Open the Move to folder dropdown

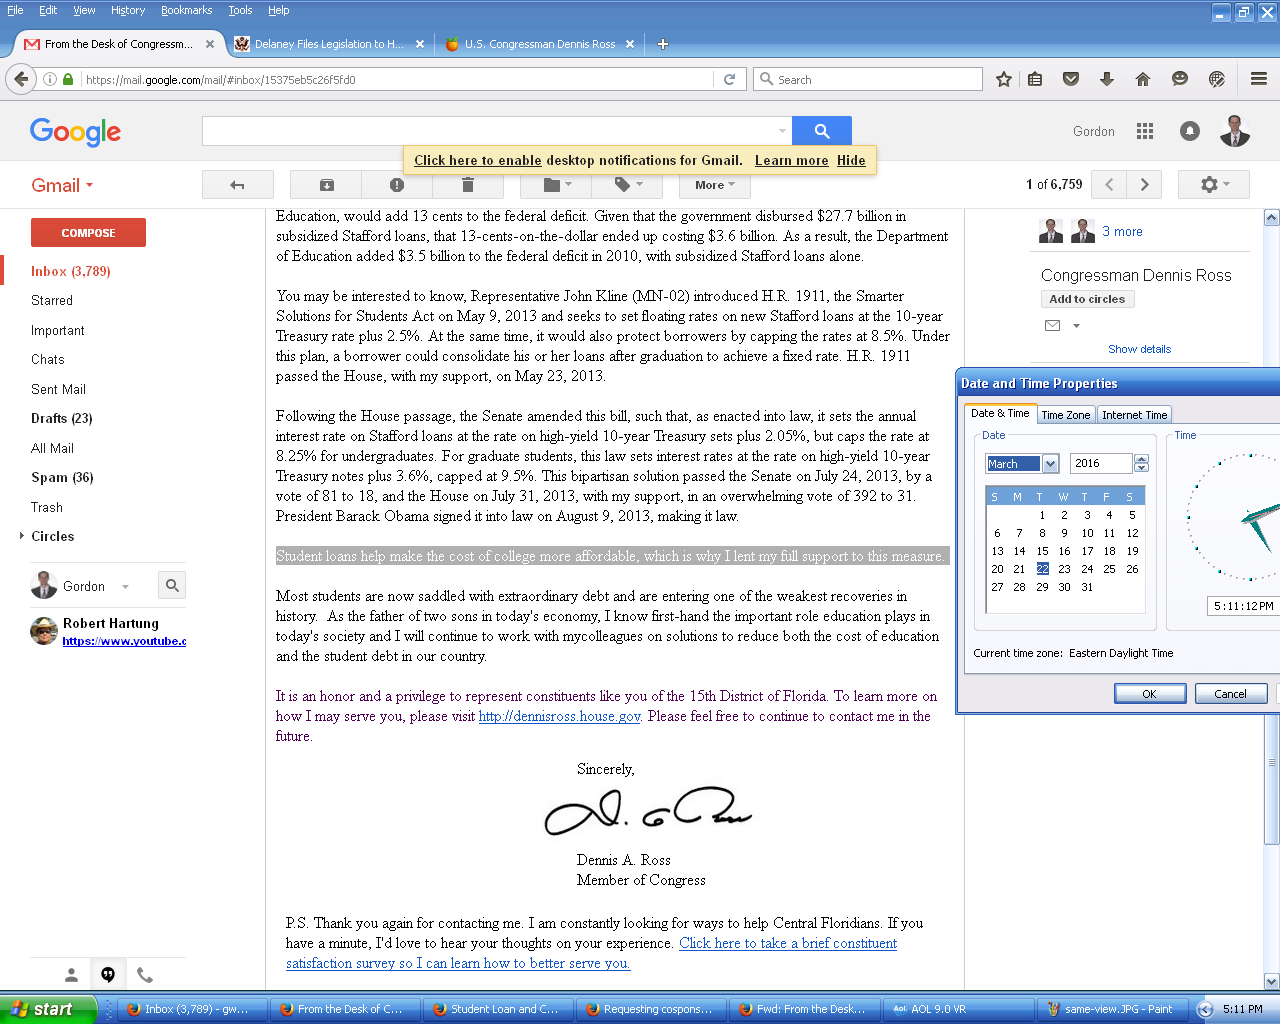[557, 185]
